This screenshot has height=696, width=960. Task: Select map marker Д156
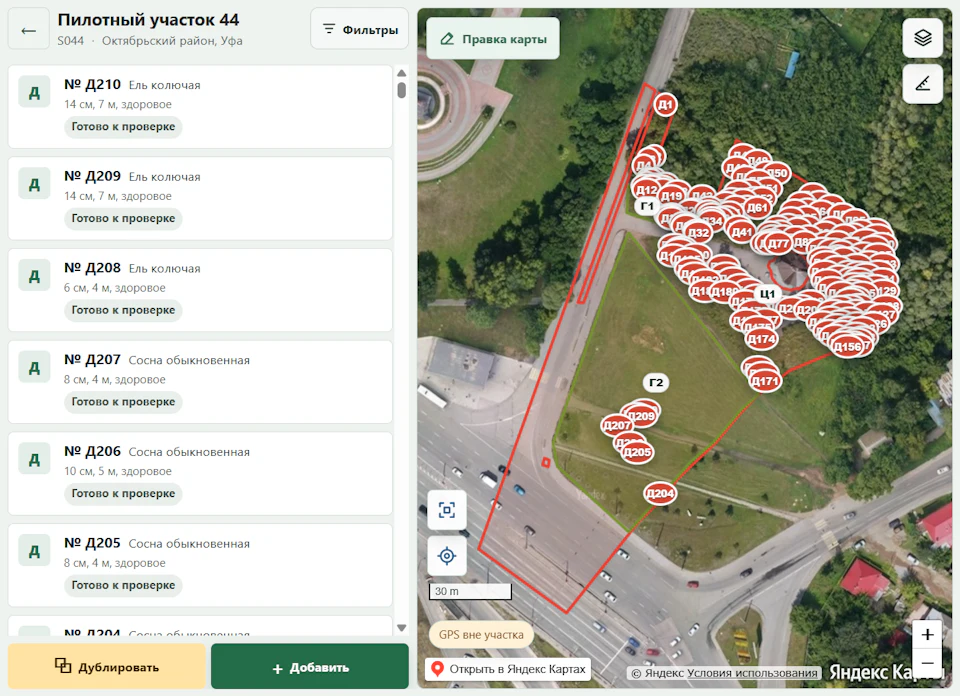(x=848, y=346)
